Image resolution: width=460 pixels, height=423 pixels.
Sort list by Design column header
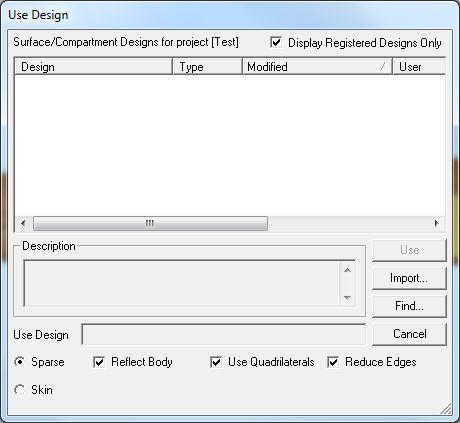[93, 66]
